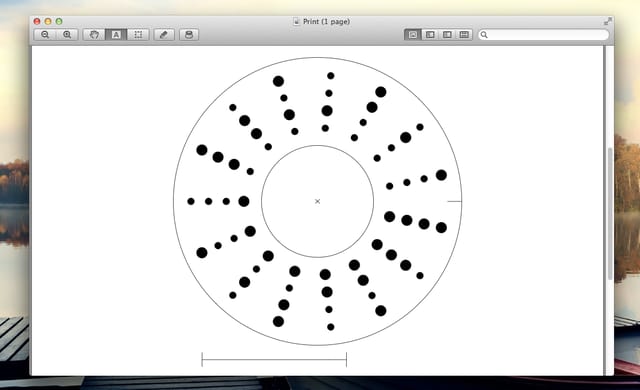The height and width of the screenshot is (390, 640).
Task: Enter full screen using corner arrows
Action: click(x=608, y=21)
